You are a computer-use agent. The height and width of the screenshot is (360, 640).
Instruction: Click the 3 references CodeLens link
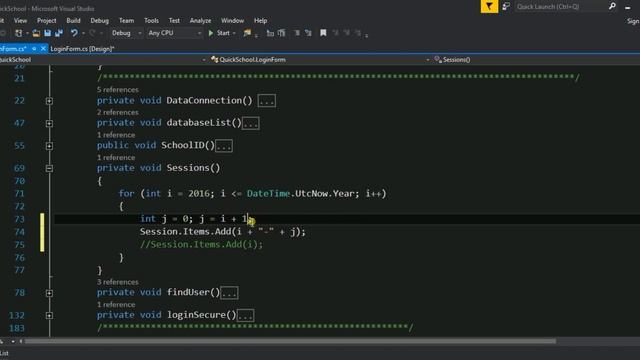pyautogui.click(x=118, y=282)
